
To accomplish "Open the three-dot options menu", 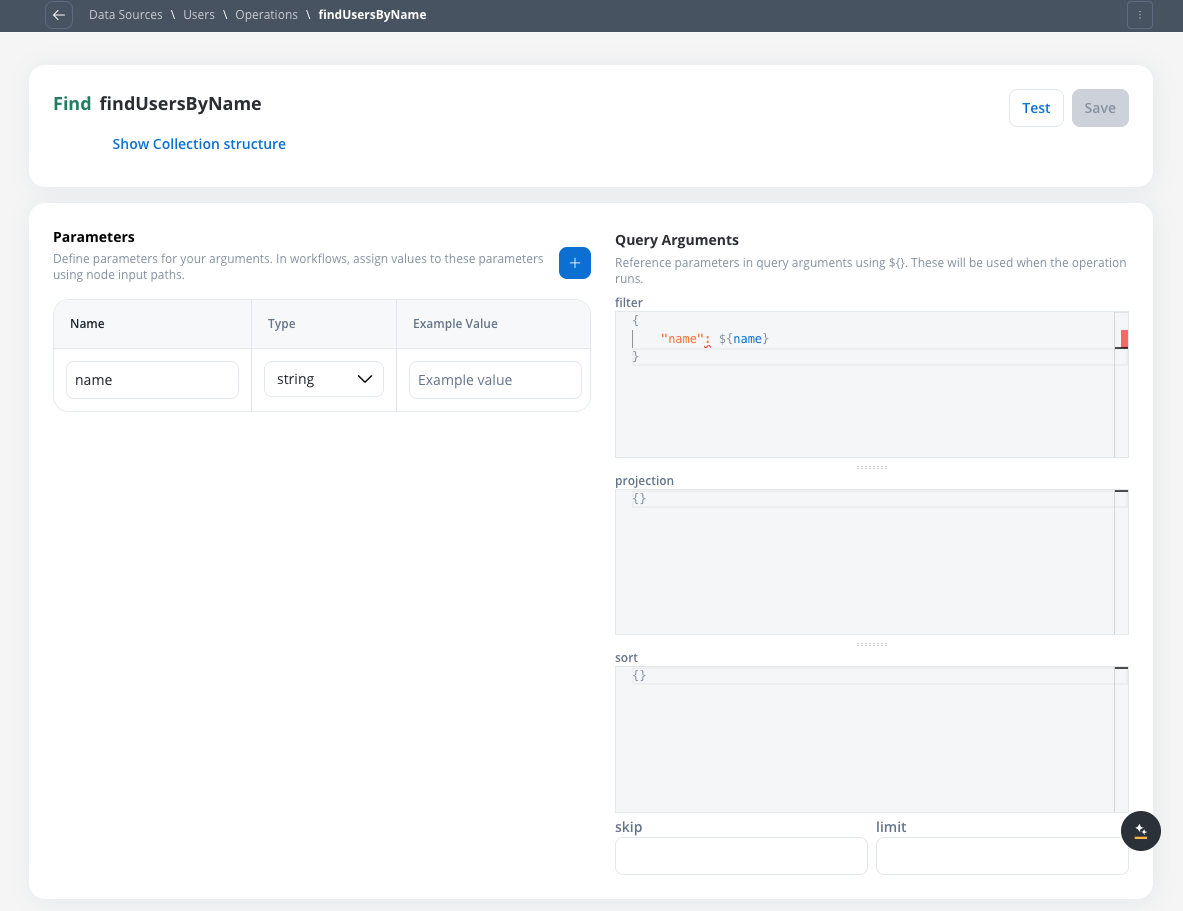I will 1139,15.
